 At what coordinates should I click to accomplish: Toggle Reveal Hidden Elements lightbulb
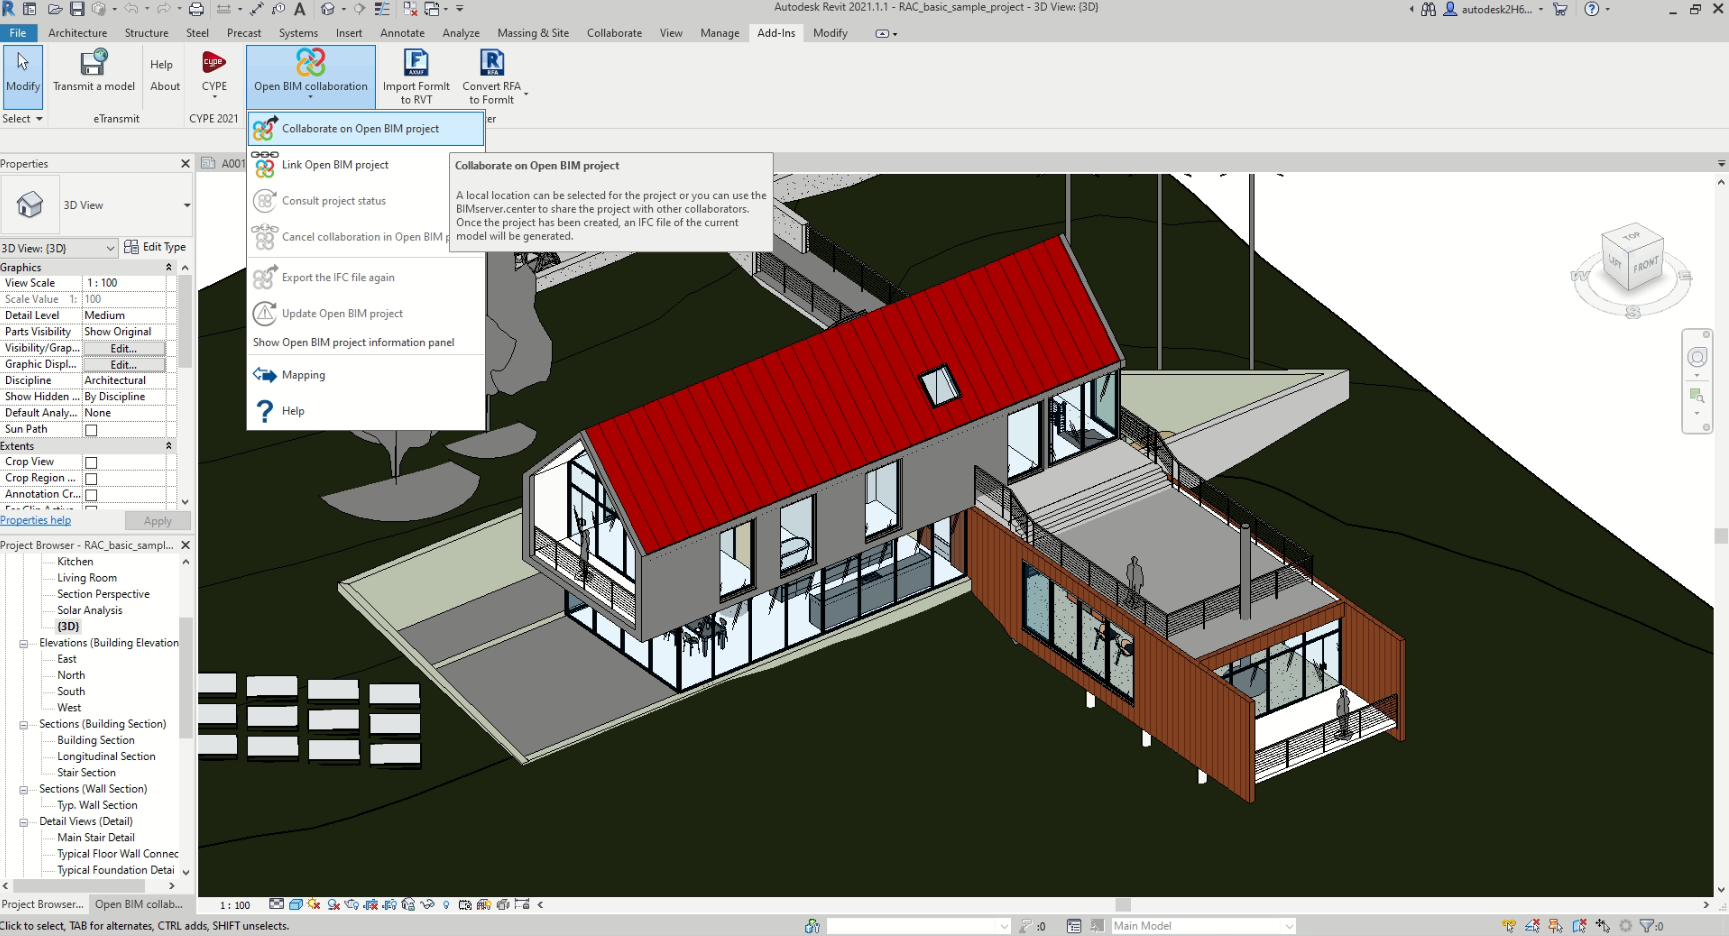[446, 905]
